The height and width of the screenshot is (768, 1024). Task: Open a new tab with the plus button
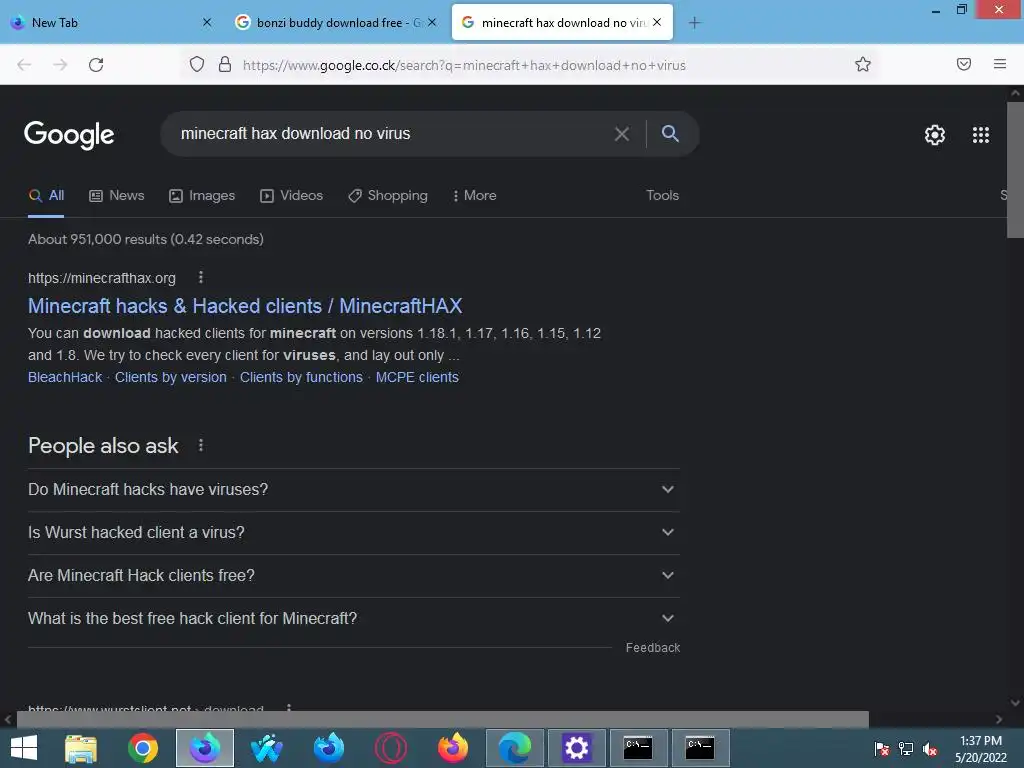[x=694, y=23]
